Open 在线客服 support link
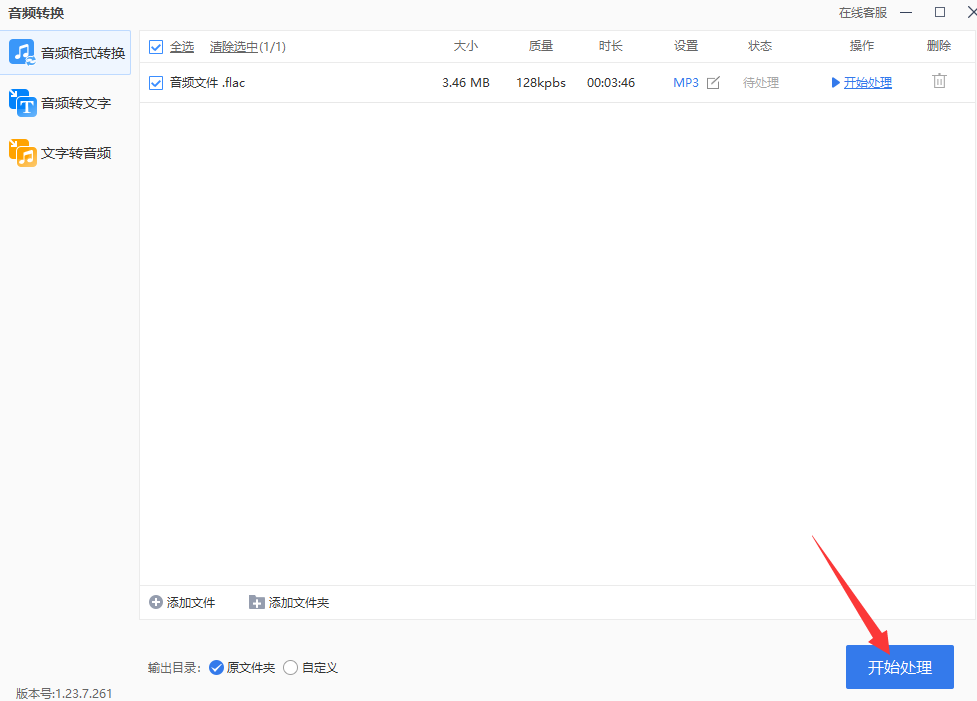Screen dimensions: 977x701 (862, 12)
